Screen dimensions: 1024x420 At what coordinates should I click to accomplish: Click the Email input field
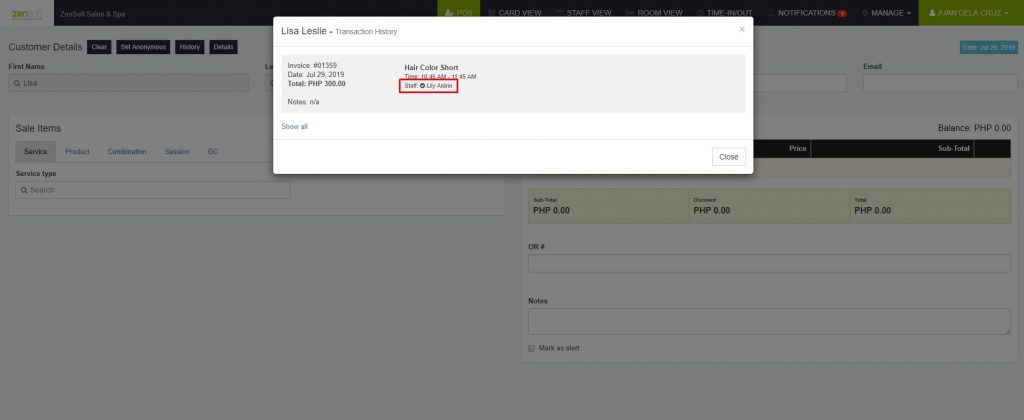point(940,83)
